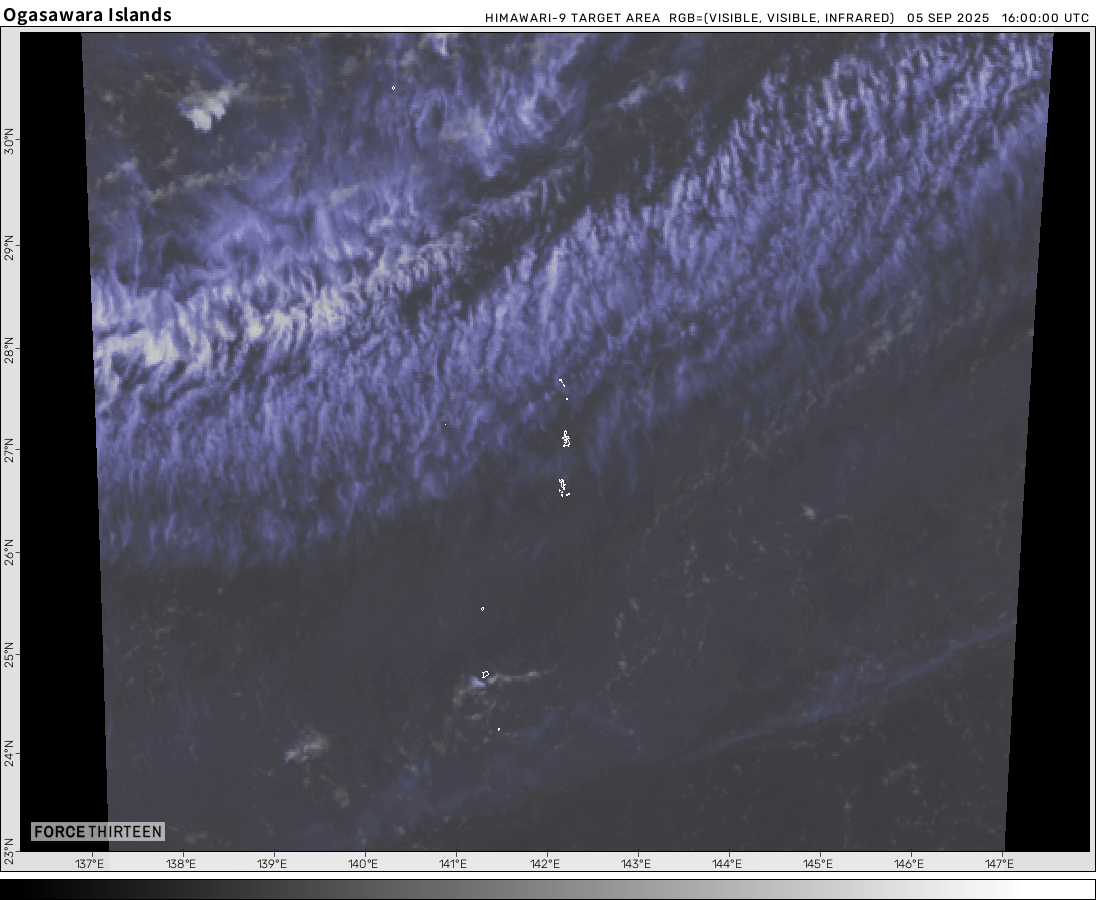Click the Mukojima island outline
This screenshot has height=900, width=1096.
tap(561, 381)
